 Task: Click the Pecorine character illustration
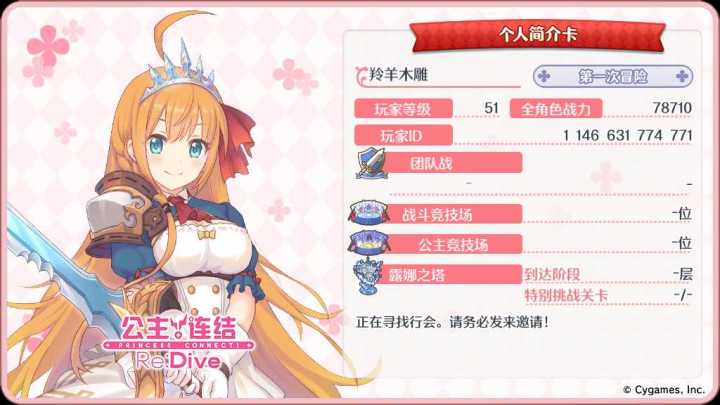pyautogui.click(x=174, y=207)
